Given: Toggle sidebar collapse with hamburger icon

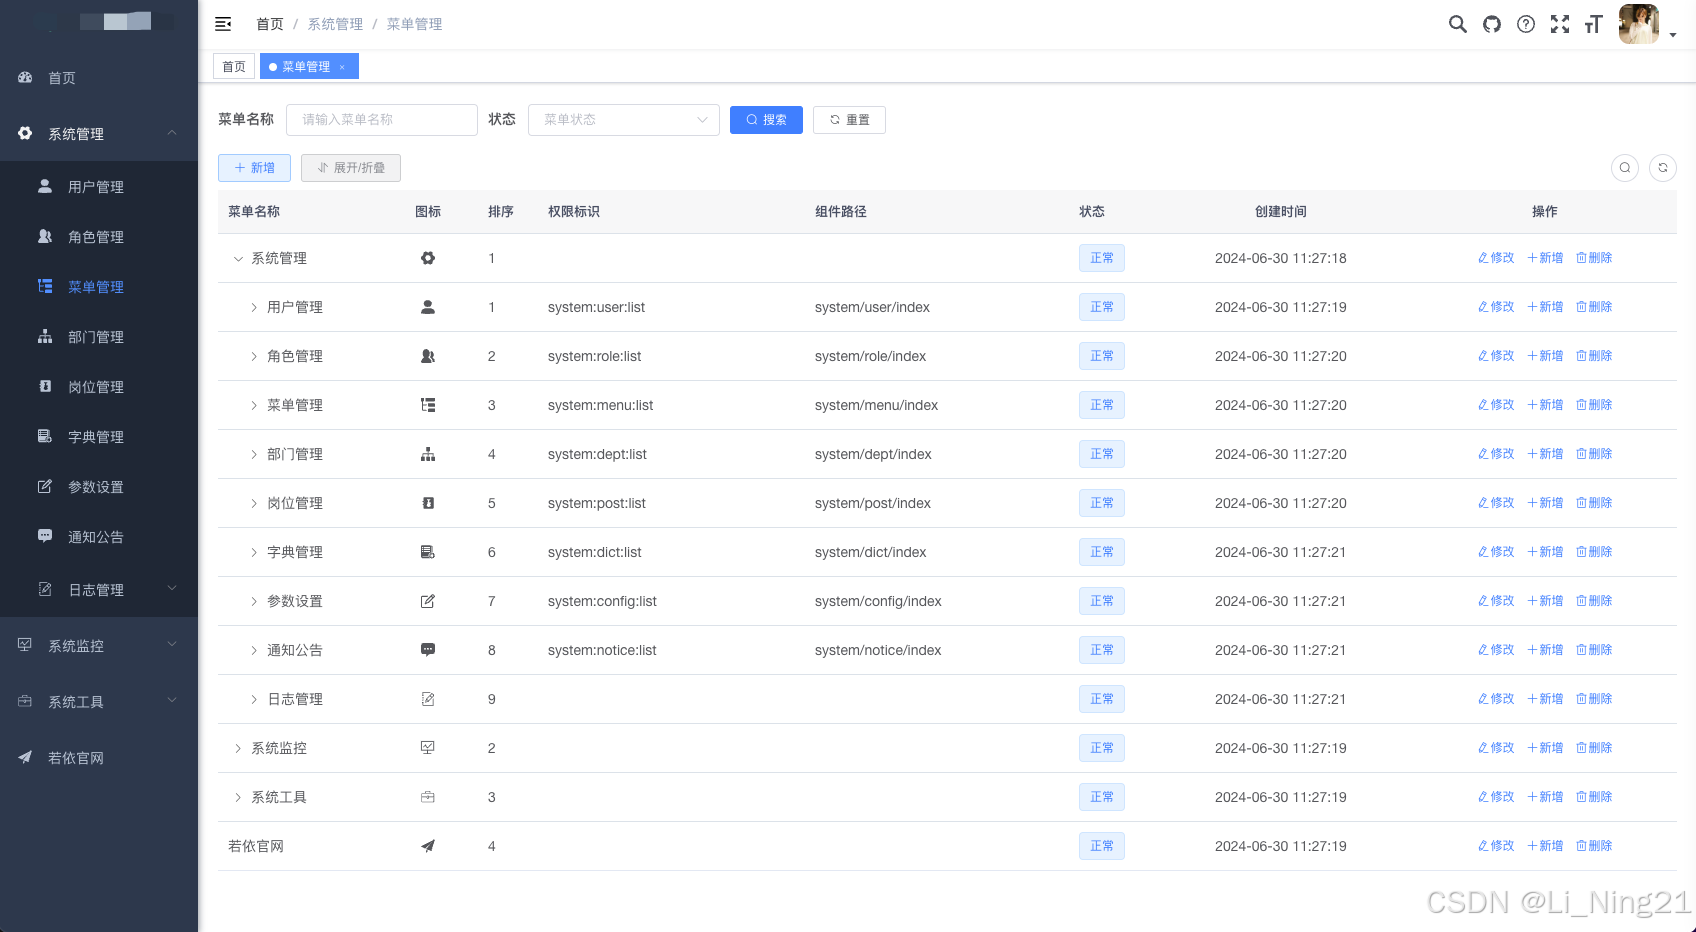Looking at the screenshot, I should pyautogui.click(x=222, y=24).
